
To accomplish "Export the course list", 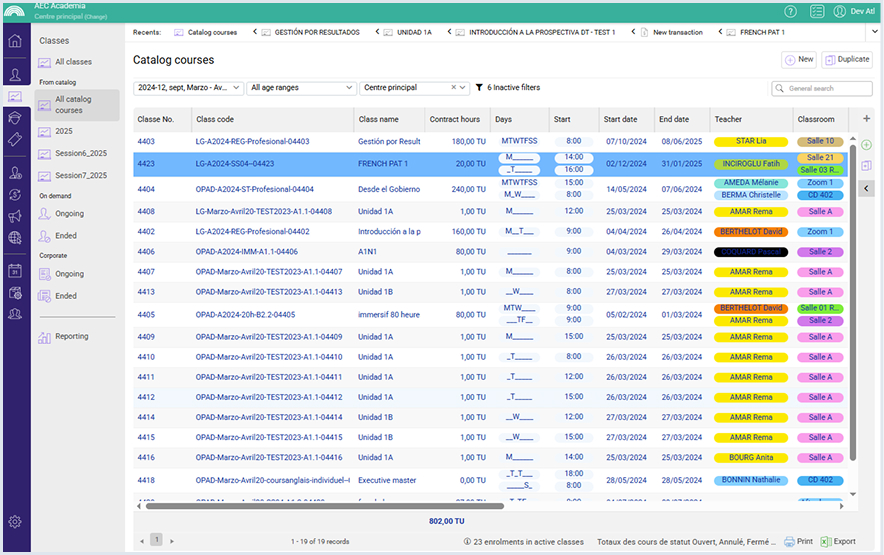I will (838, 541).
